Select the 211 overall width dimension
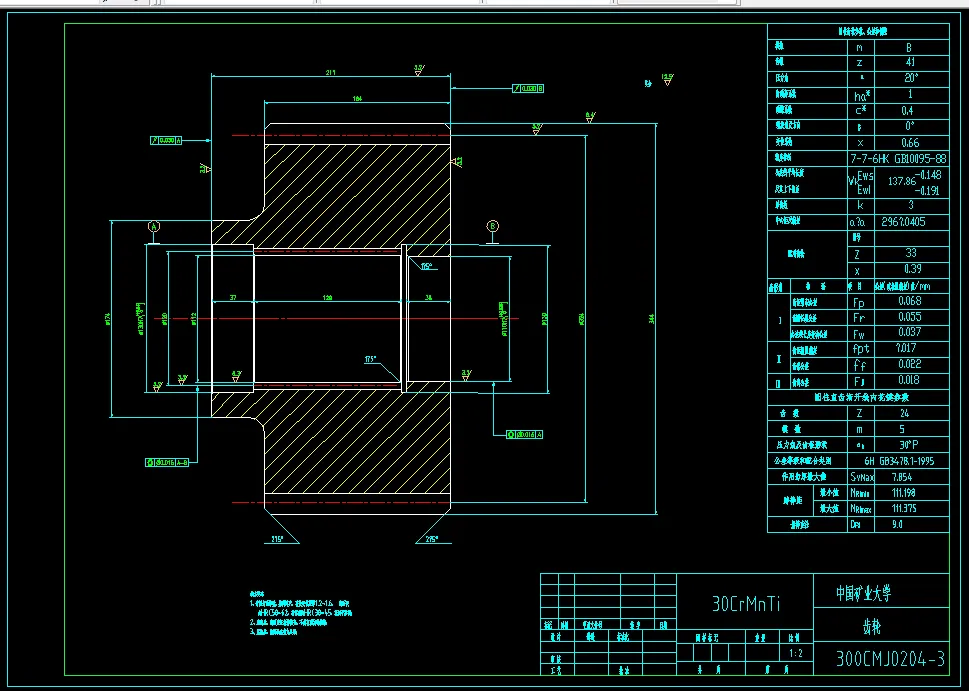Image resolution: width=969 pixels, height=691 pixels. (x=331, y=72)
